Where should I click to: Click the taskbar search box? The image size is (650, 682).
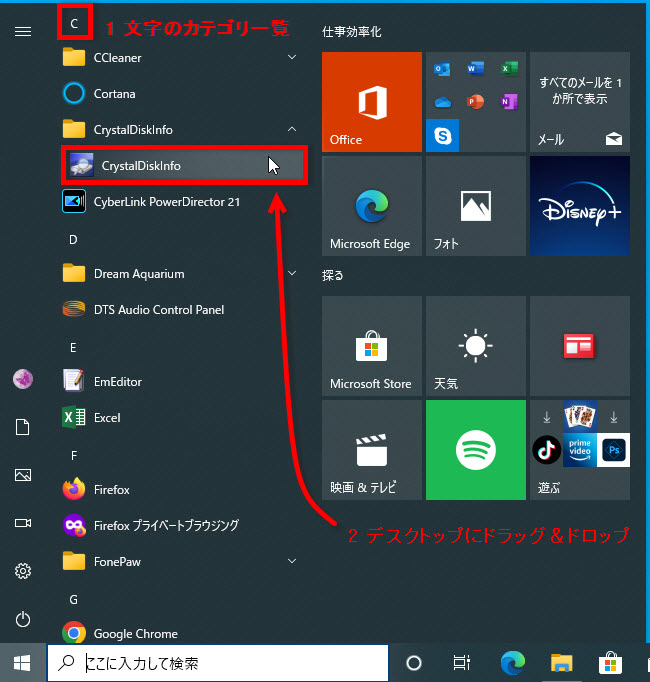coord(218,662)
